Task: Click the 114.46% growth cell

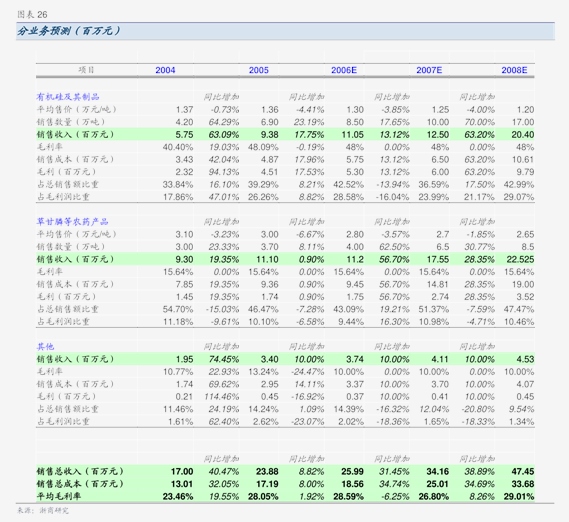Action: coord(222,397)
